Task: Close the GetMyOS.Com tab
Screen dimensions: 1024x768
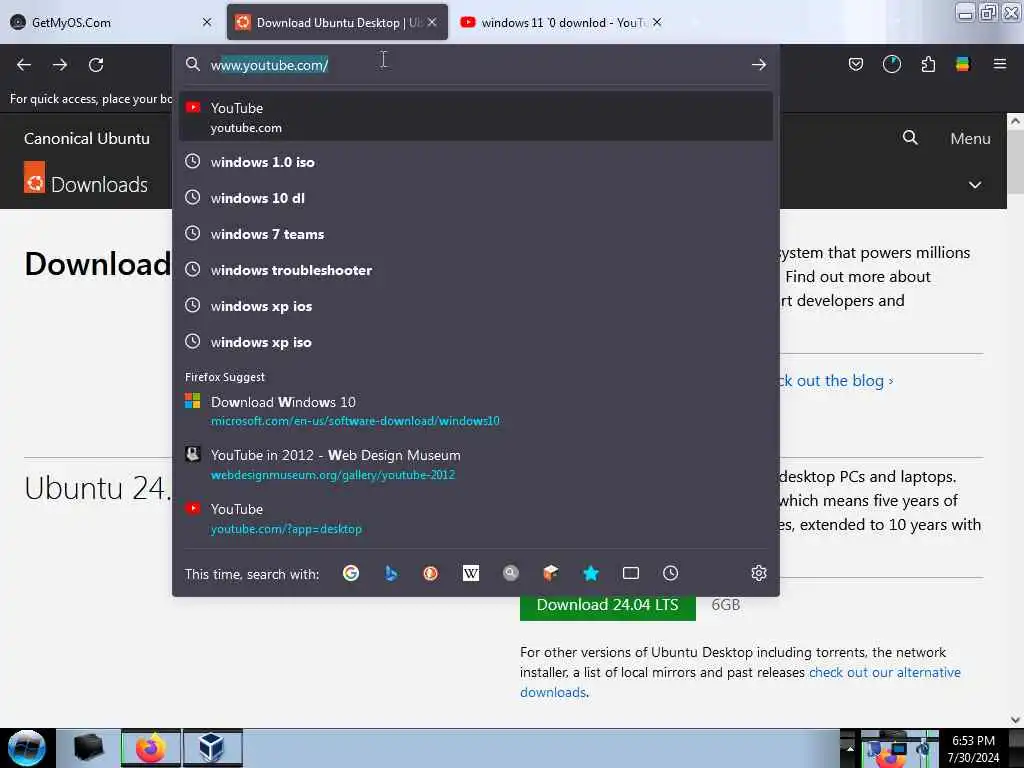Action: (207, 22)
